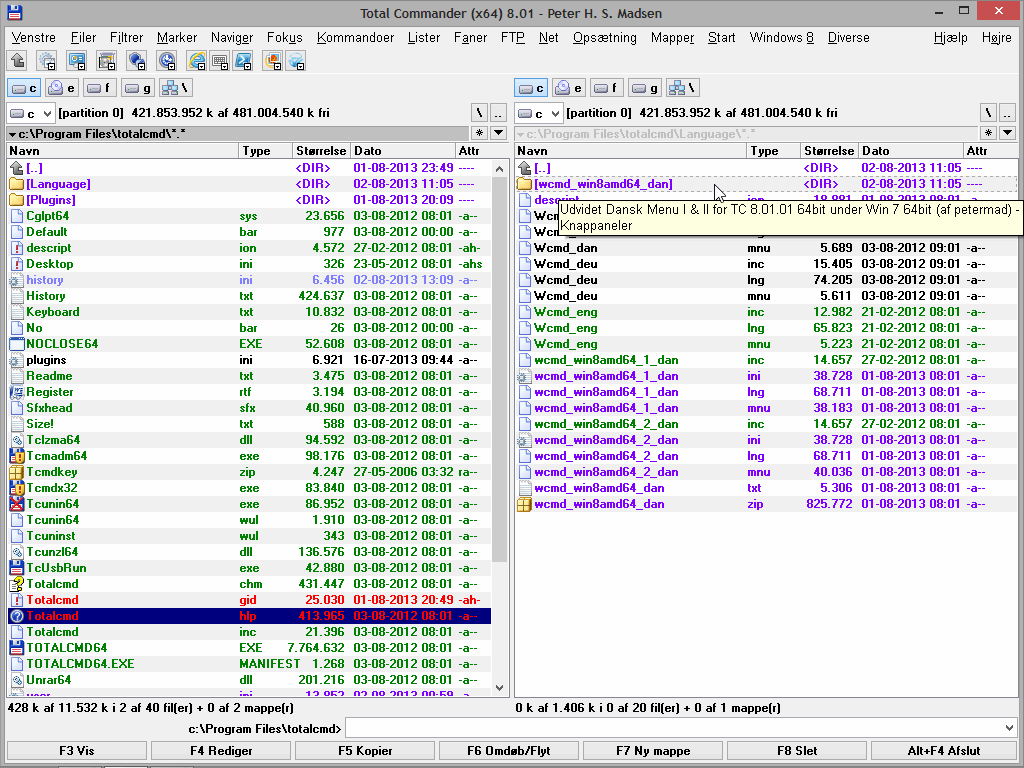This screenshot has height=768, width=1024.
Task: Click triangle before left path c:\Program Files\totalcmd
Action: click(x=12, y=134)
